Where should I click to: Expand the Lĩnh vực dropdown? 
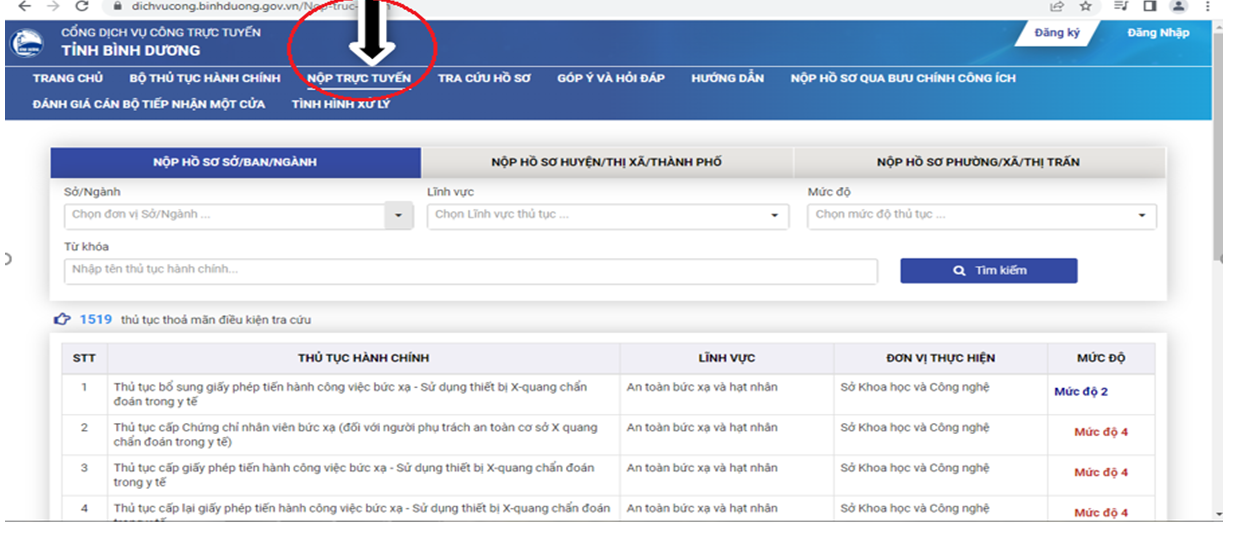click(x=773, y=215)
